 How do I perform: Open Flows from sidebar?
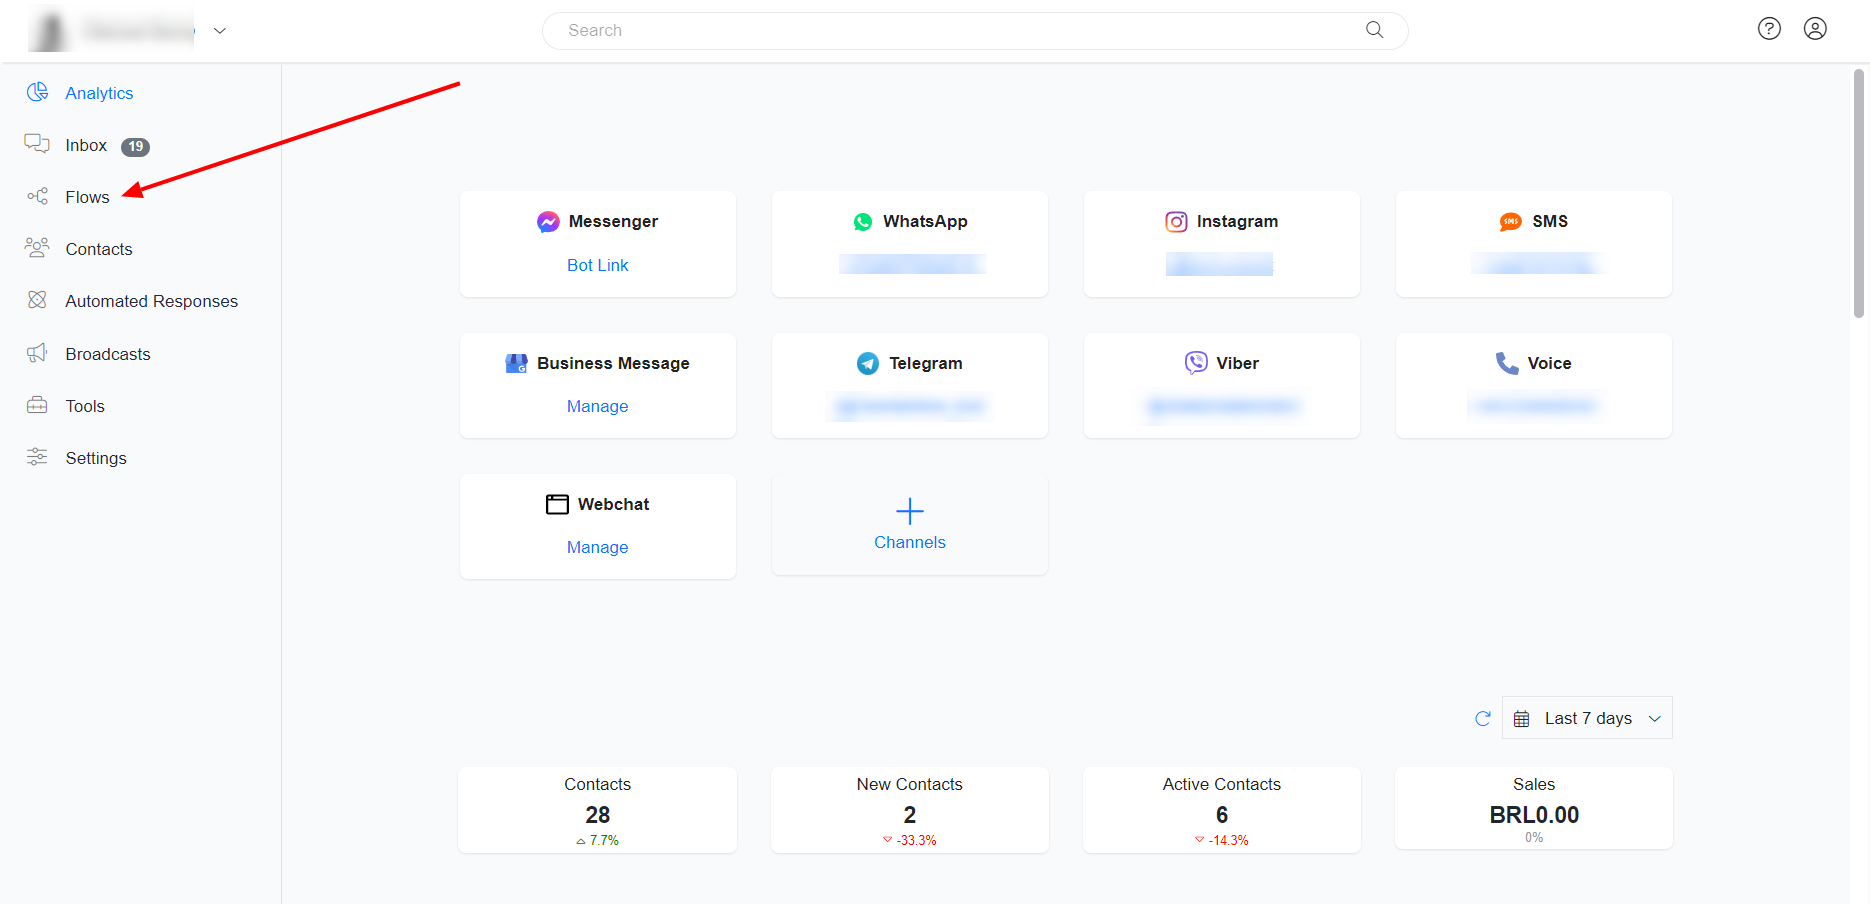click(x=87, y=197)
